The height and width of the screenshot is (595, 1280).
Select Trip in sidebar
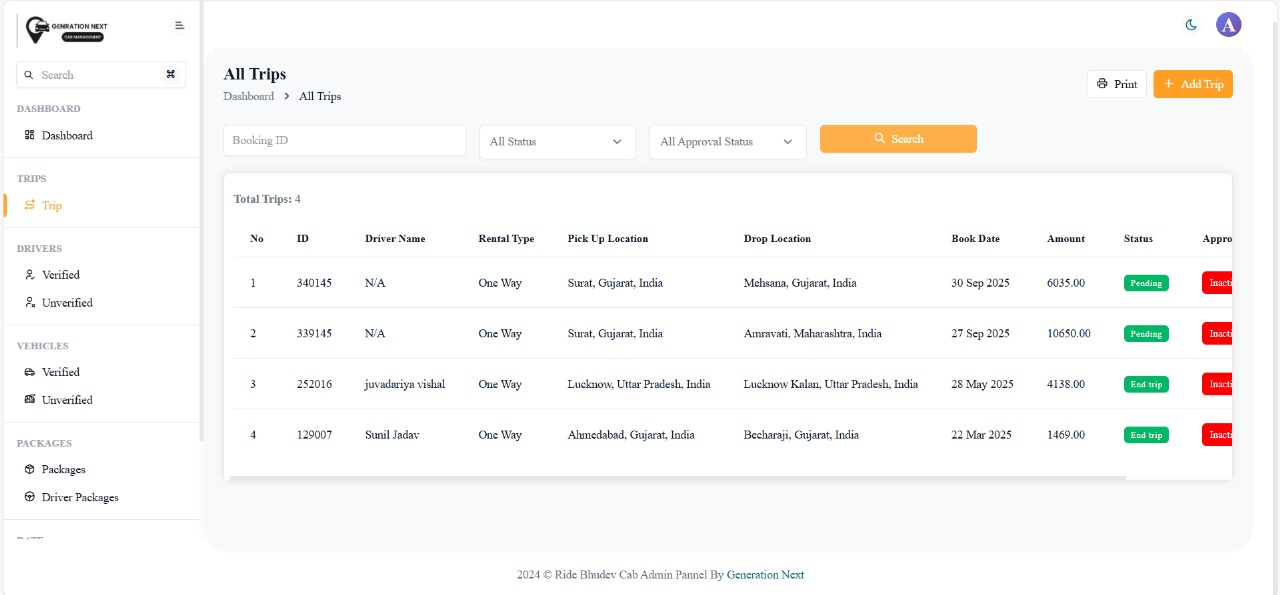pyautogui.click(x=51, y=206)
